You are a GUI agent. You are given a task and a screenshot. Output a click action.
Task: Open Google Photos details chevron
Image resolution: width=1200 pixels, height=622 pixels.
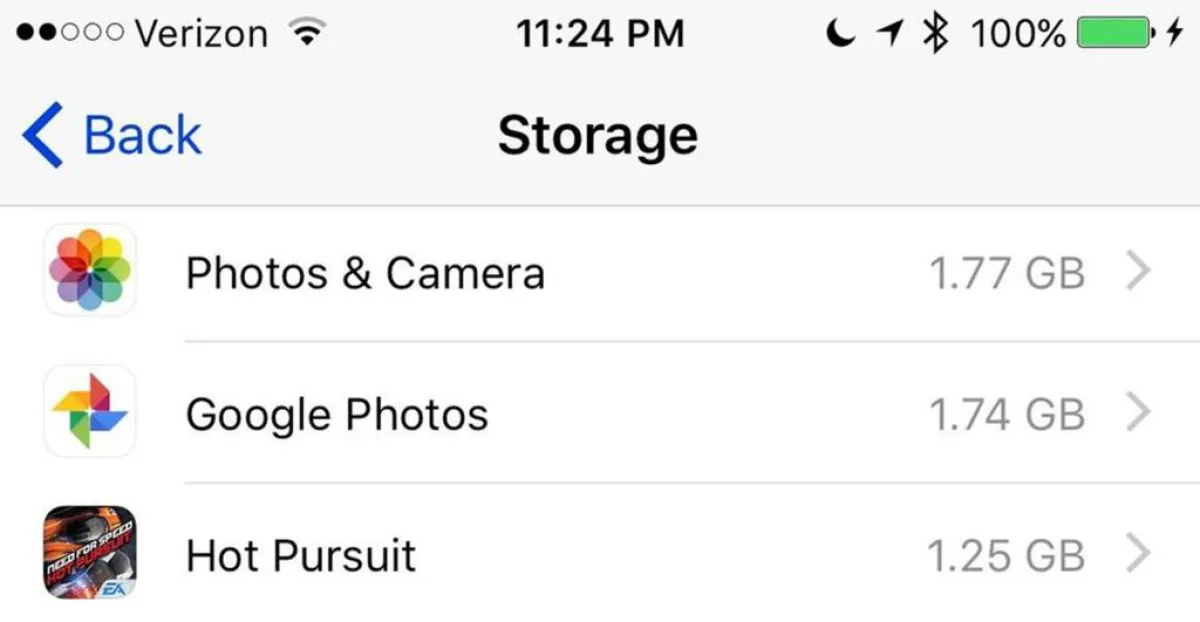coord(1138,413)
